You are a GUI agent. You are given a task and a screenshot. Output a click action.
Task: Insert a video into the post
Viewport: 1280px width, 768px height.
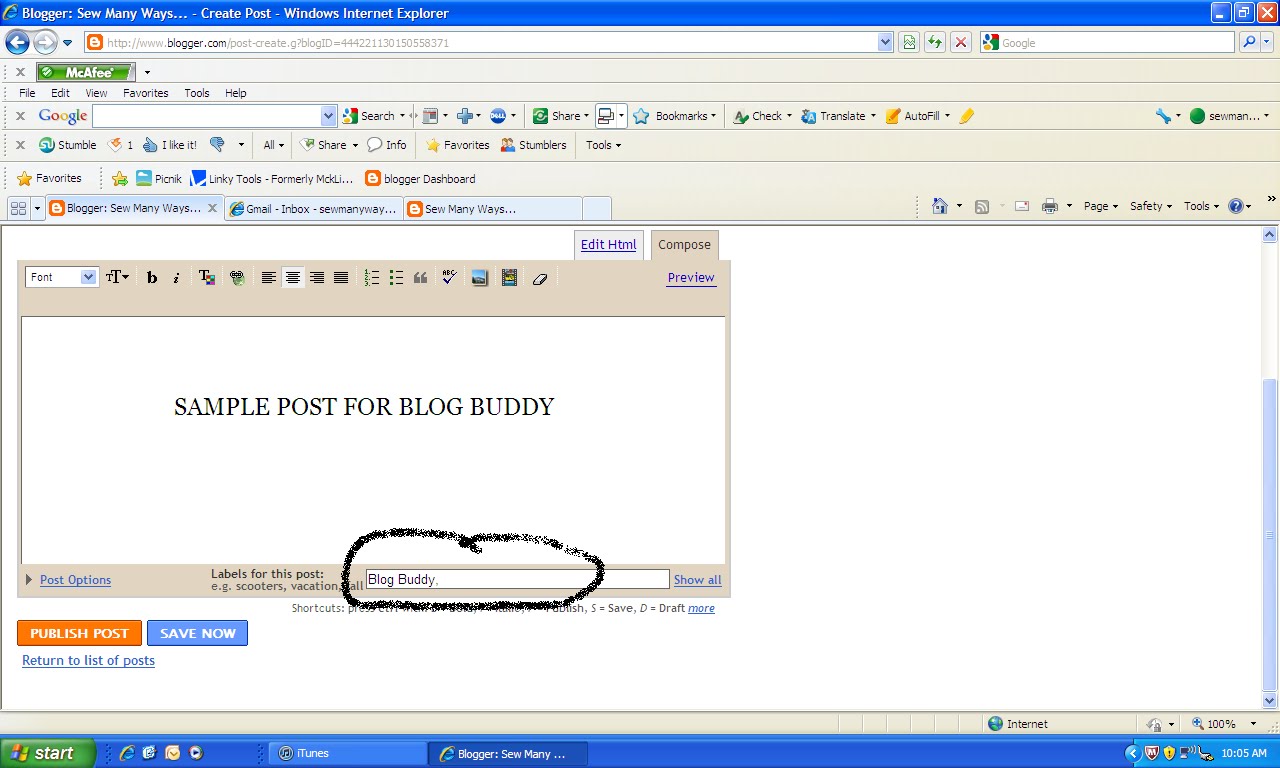point(509,277)
